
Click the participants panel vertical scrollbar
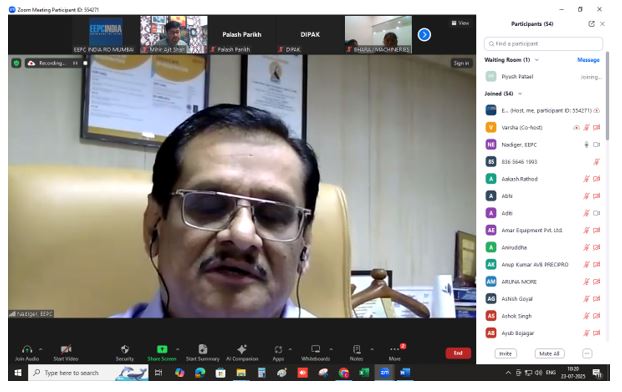(607, 96)
